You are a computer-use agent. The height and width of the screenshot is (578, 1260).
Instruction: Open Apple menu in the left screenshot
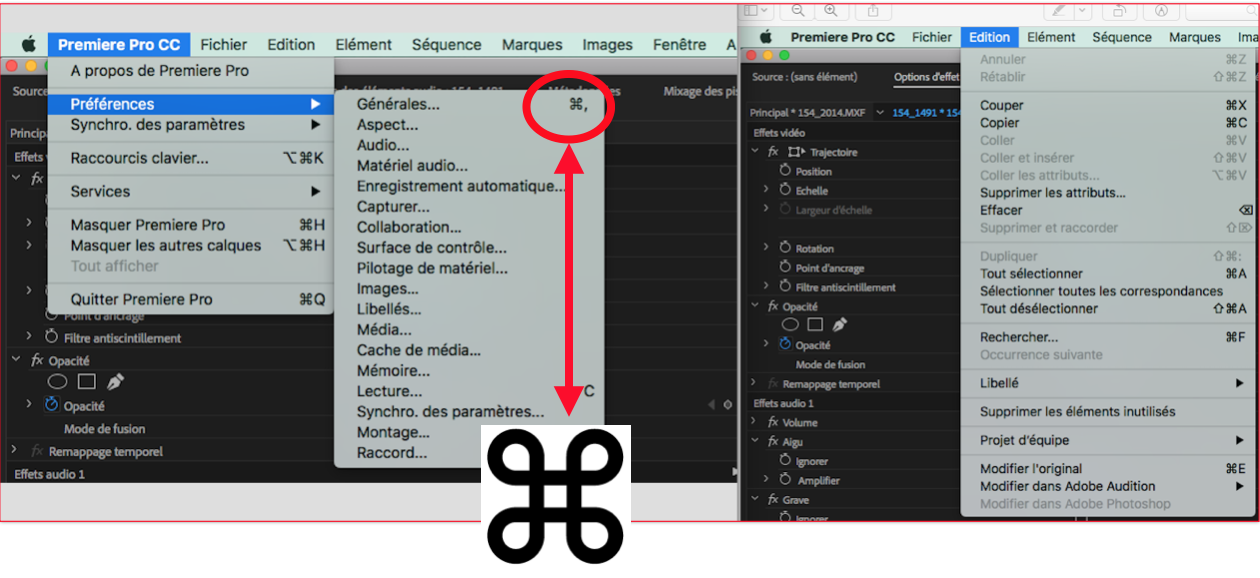point(29,44)
